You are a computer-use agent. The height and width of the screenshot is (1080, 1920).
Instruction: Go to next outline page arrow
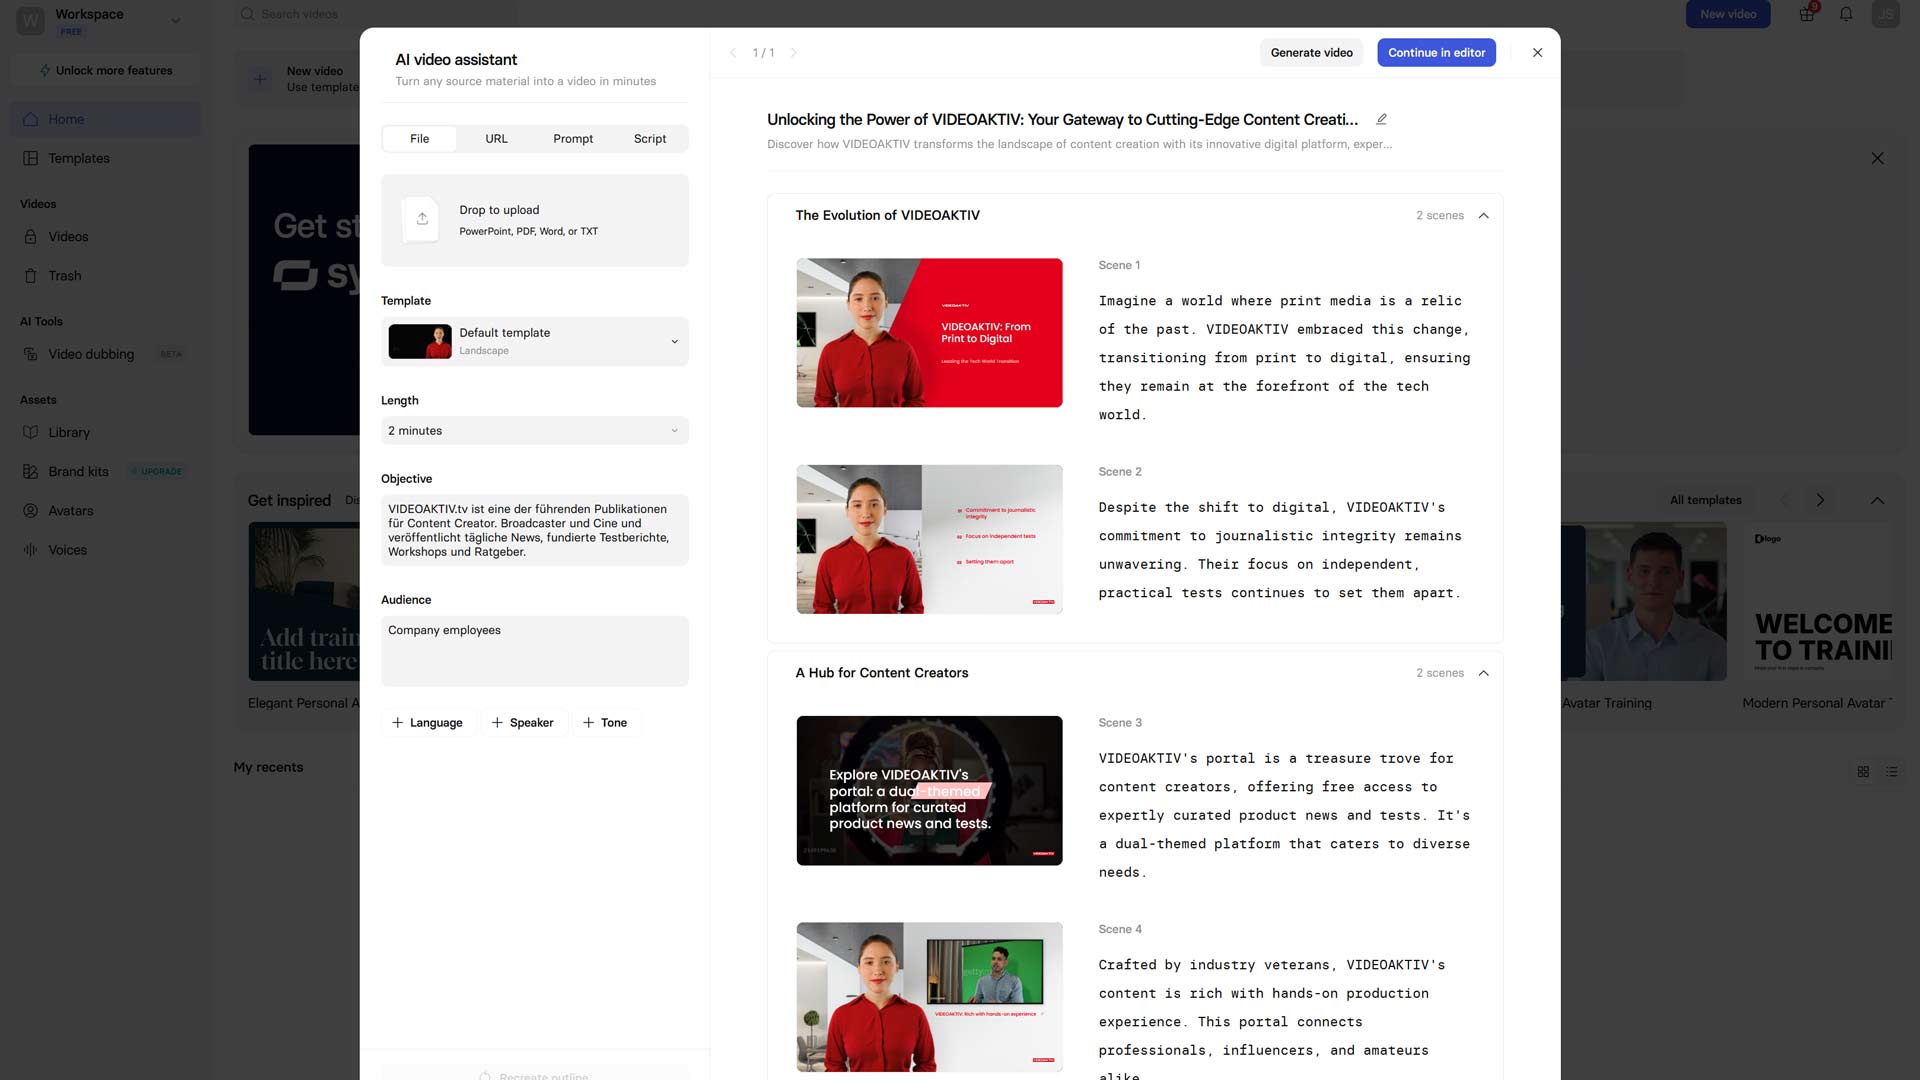click(x=793, y=53)
